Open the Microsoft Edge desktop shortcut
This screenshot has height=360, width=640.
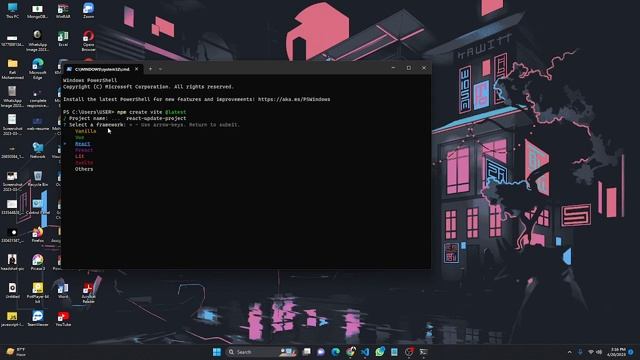tap(38, 68)
